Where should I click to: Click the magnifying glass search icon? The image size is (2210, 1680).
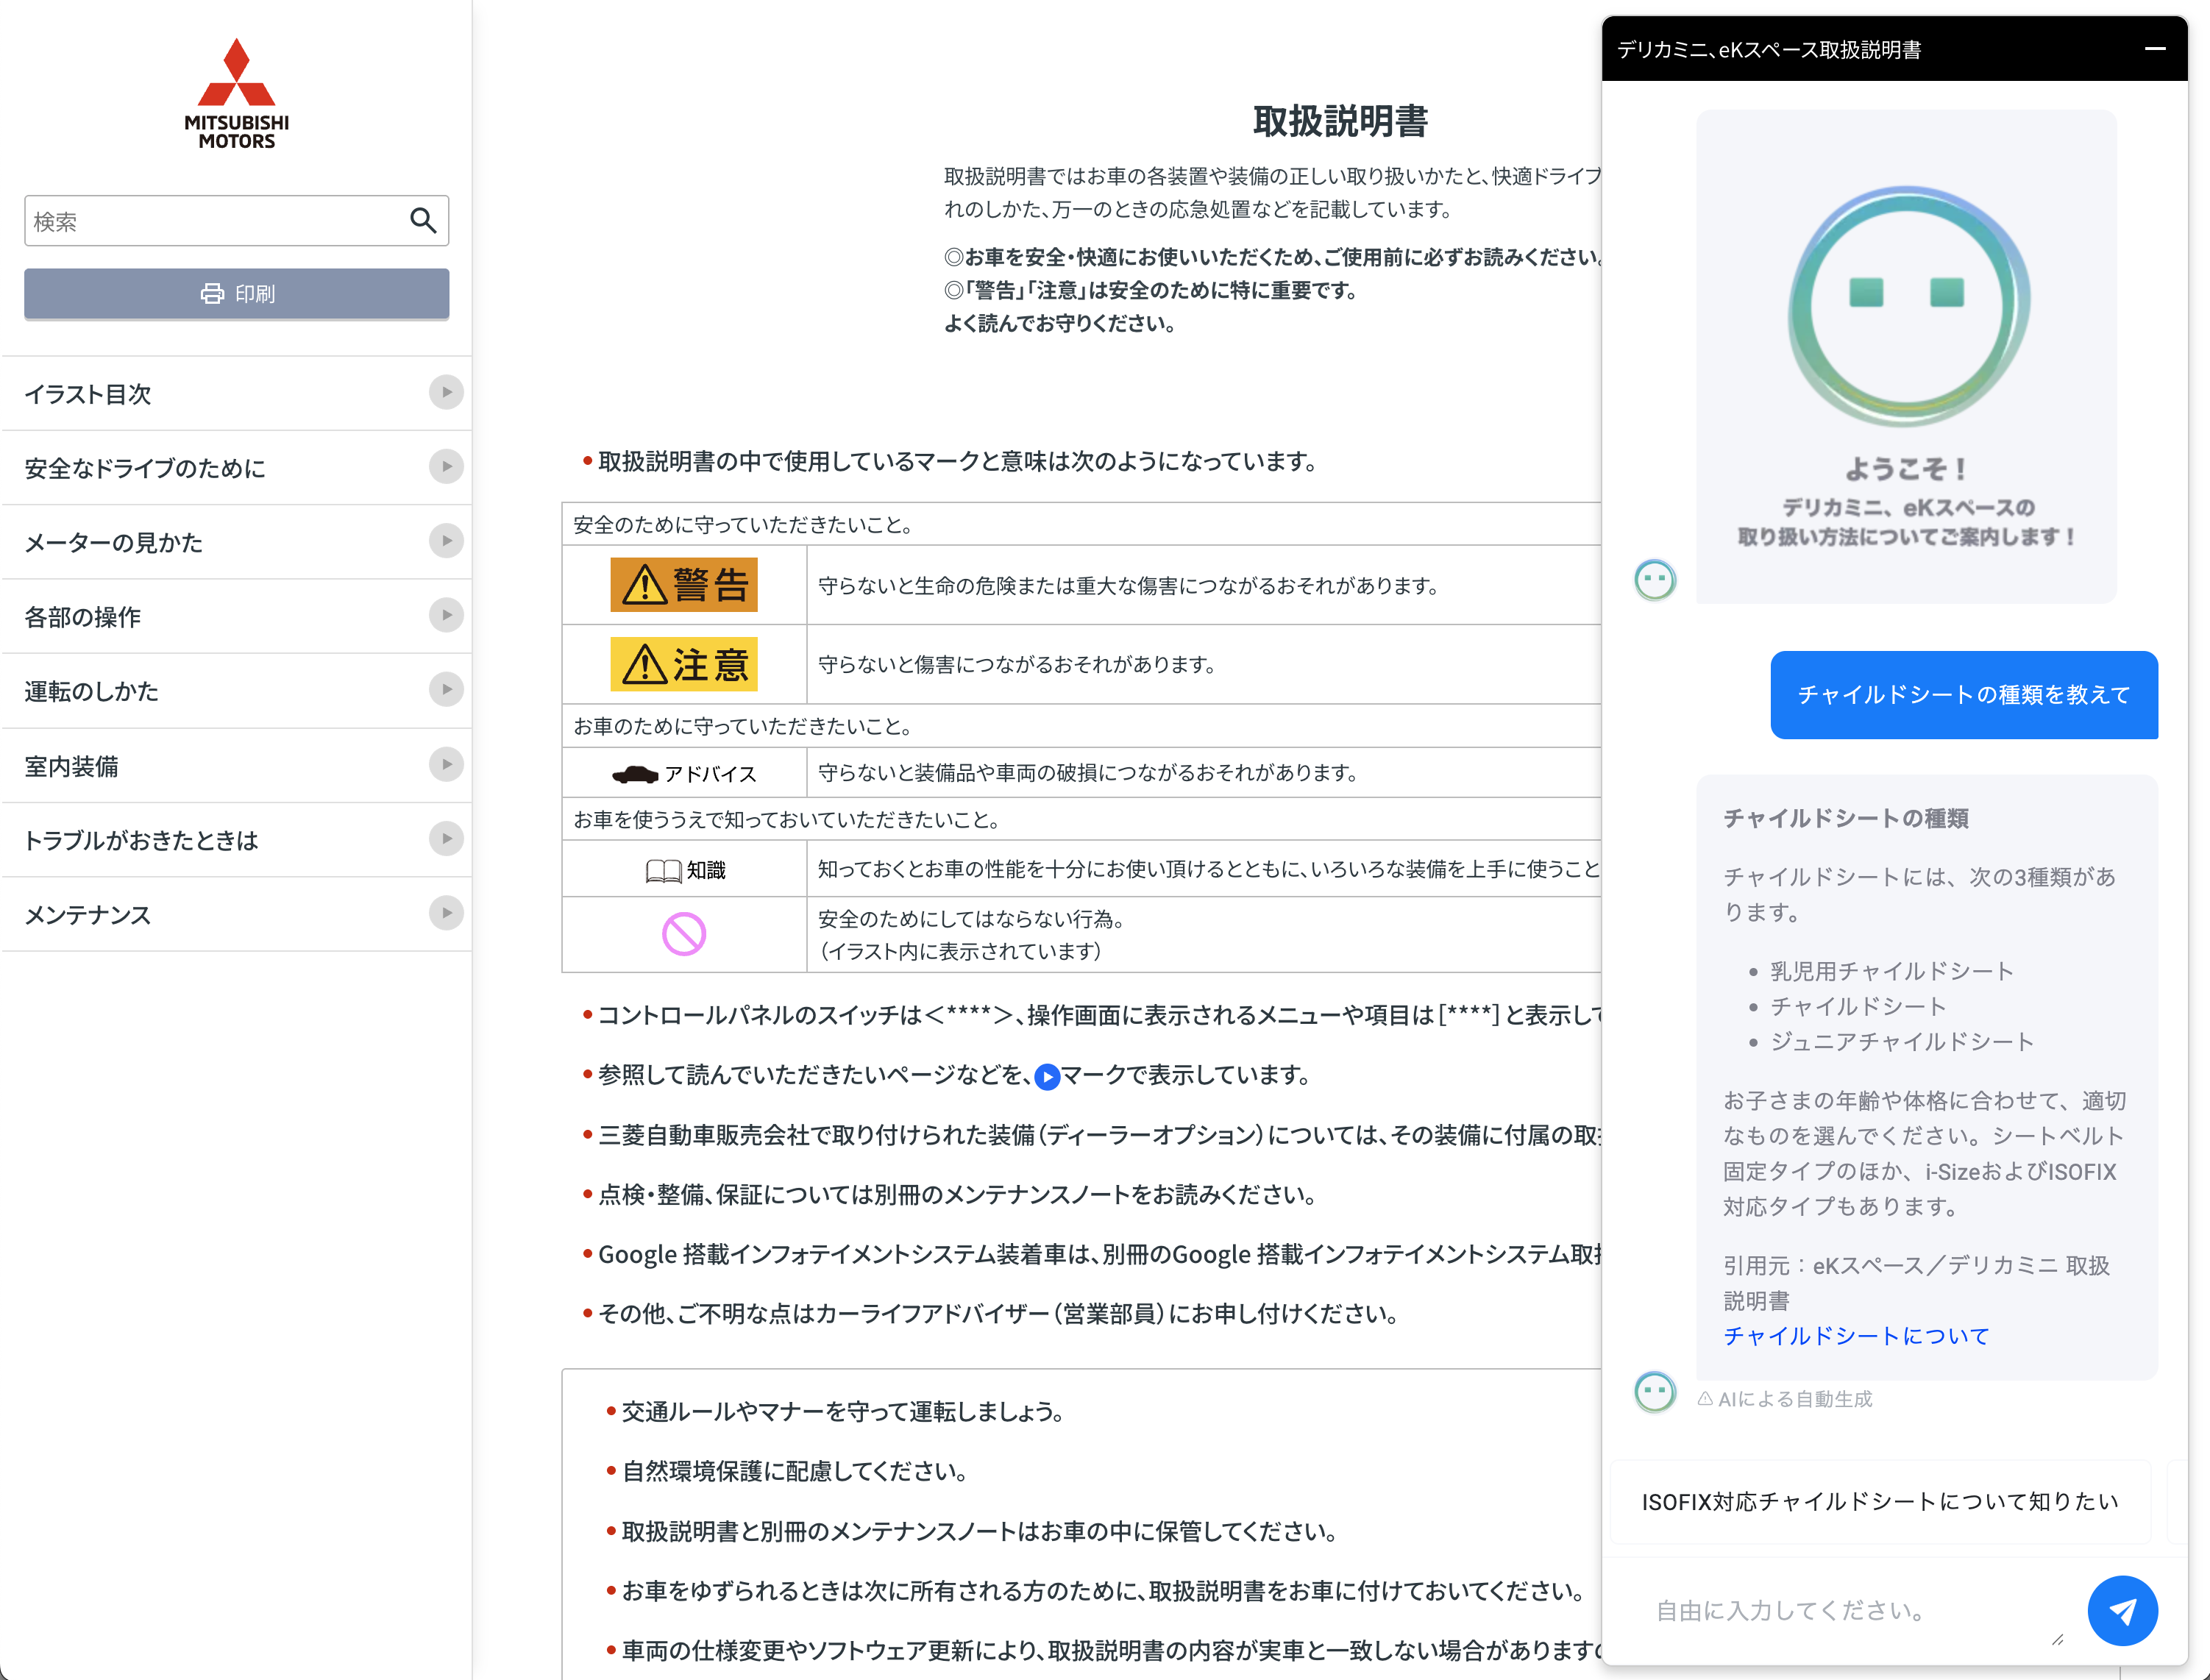[423, 220]
